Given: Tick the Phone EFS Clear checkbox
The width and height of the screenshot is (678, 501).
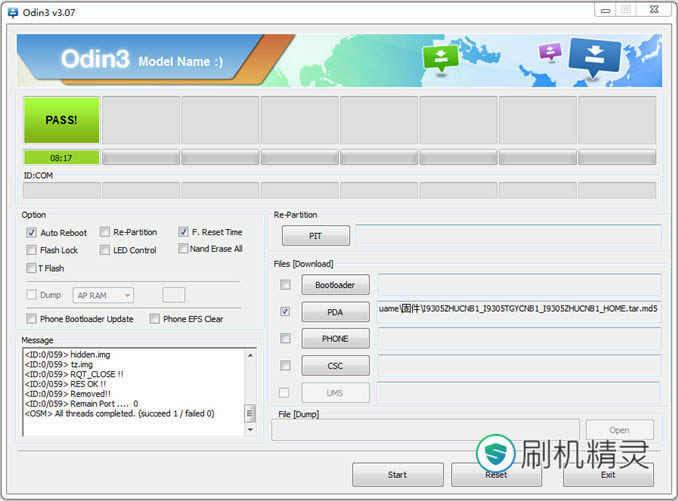Looking at the screenshot, I should (x=155, y=319).
